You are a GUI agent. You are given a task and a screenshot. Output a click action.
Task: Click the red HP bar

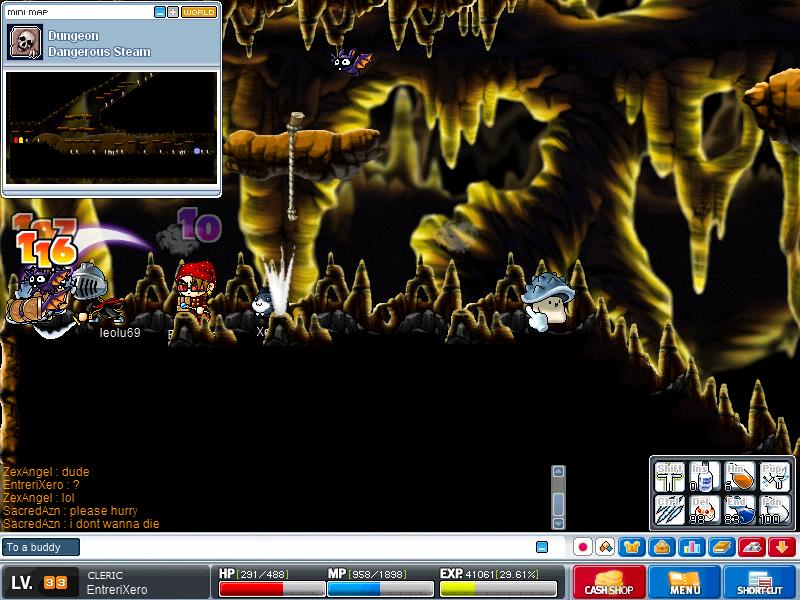coord(271,589)
